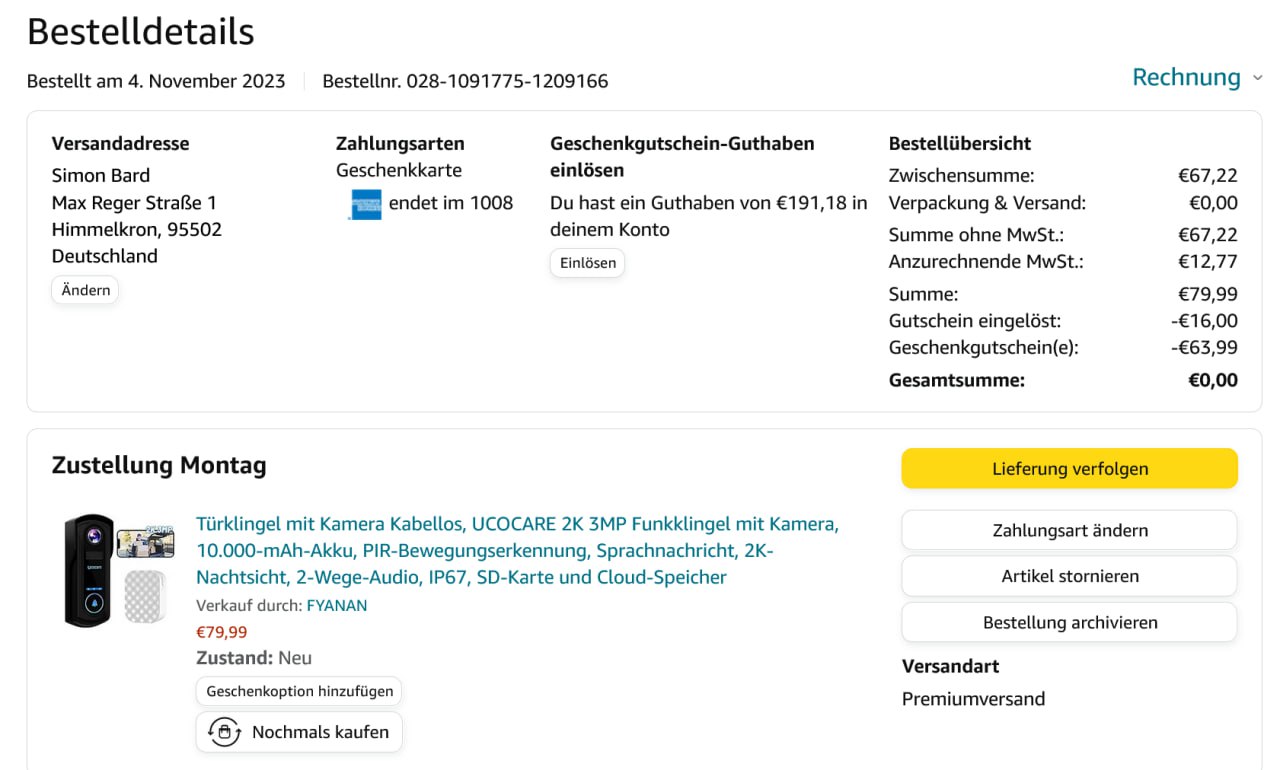The height and width of the screenshot is (770, 1280).
Task: Click the Nochmals kaufen text
Action: point(320,732)
